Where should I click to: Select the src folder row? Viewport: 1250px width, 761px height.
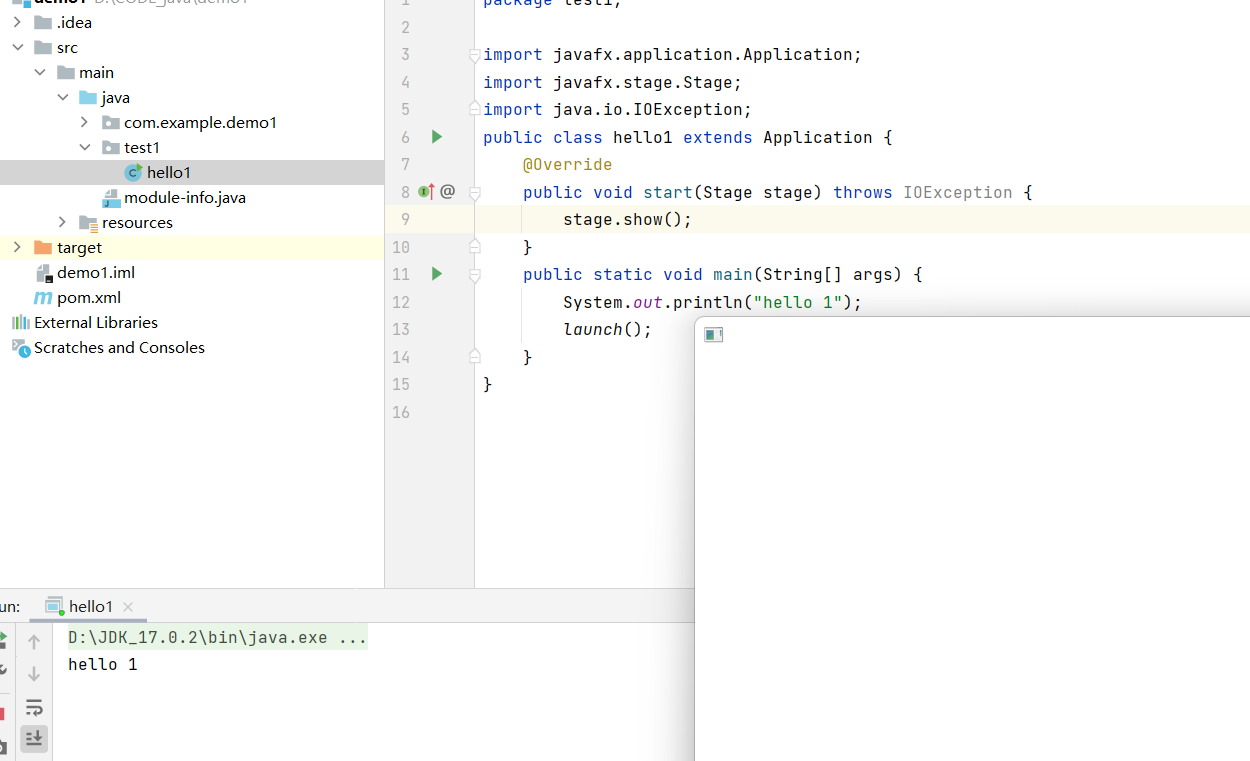pyautogui.click(x=192, y=47)
